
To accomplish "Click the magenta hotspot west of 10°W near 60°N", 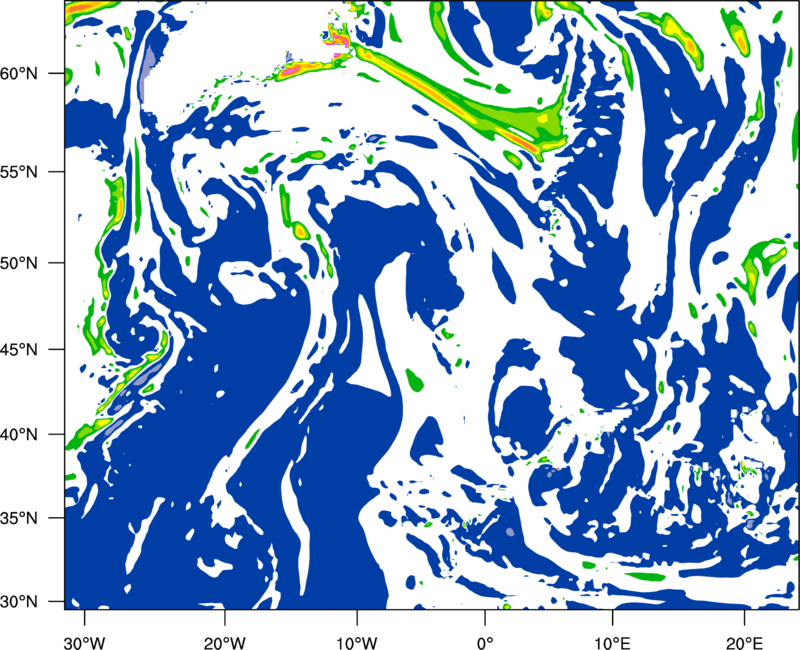I will [x=292, y=71].
